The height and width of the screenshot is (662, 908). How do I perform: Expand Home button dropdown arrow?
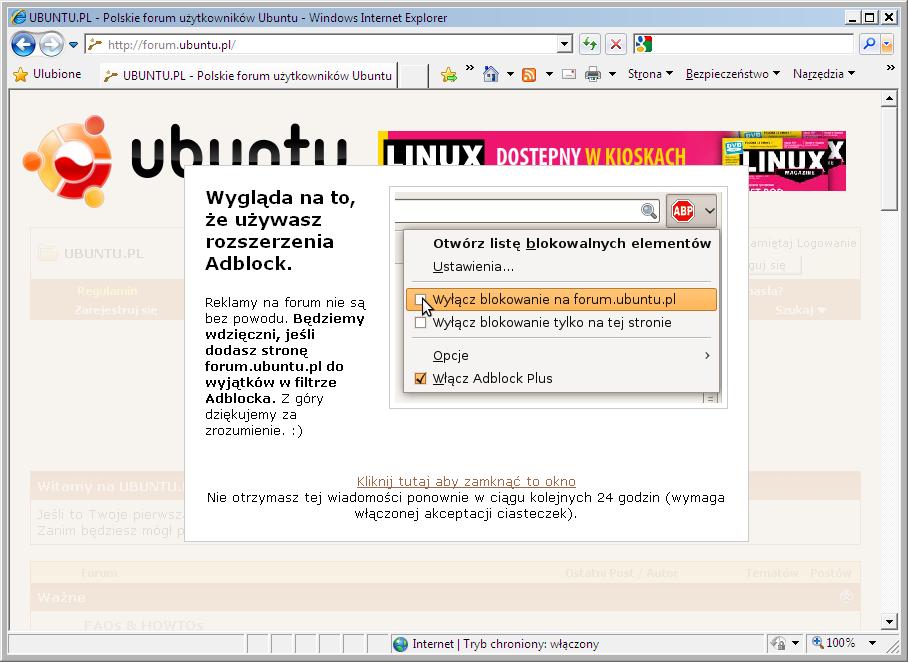pos(510,74)
